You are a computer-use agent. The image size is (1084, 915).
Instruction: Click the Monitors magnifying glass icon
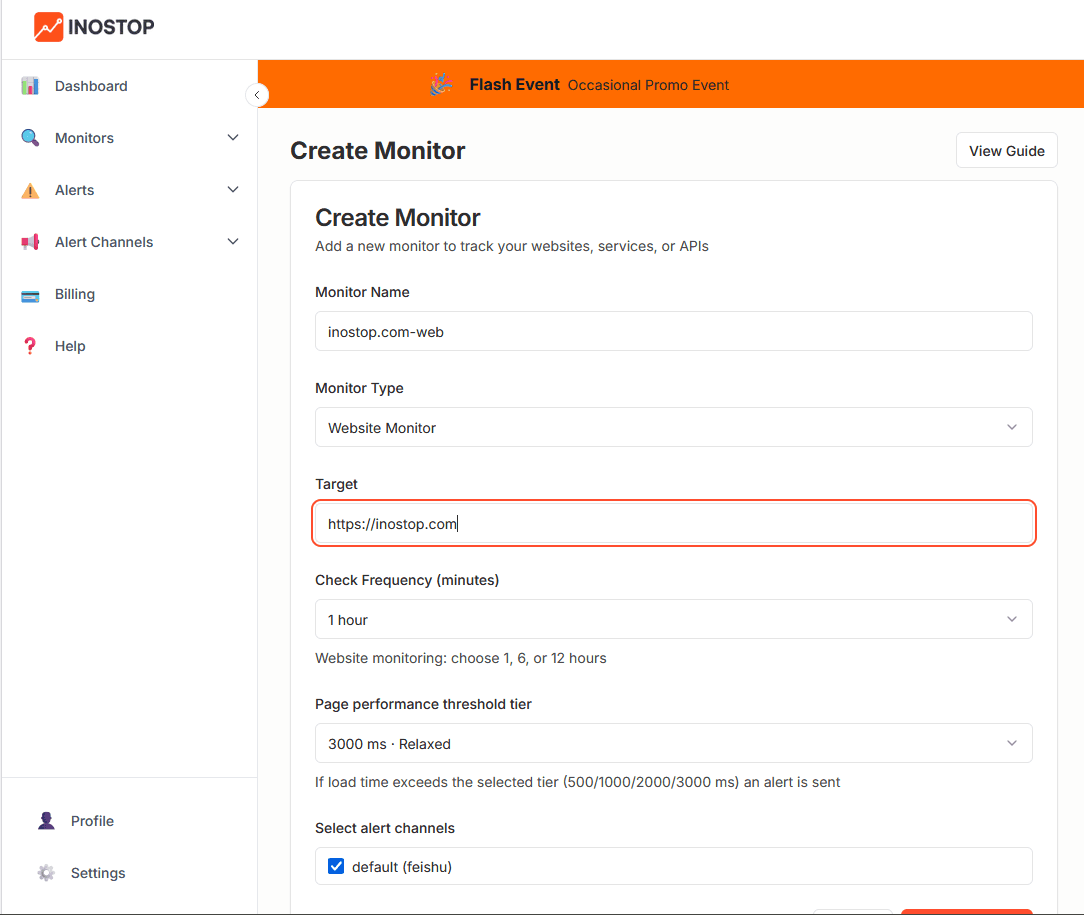coord(30,138)
